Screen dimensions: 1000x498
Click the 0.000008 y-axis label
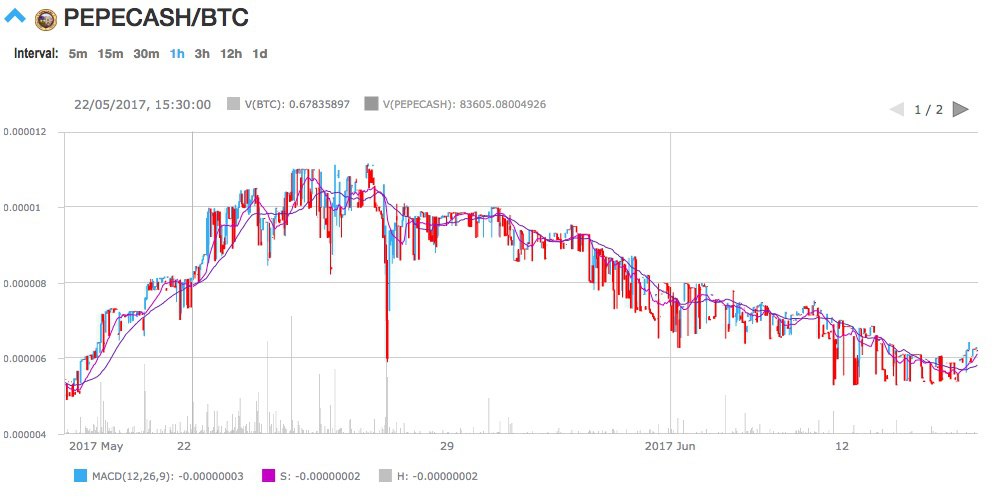[x=27, y=282]
